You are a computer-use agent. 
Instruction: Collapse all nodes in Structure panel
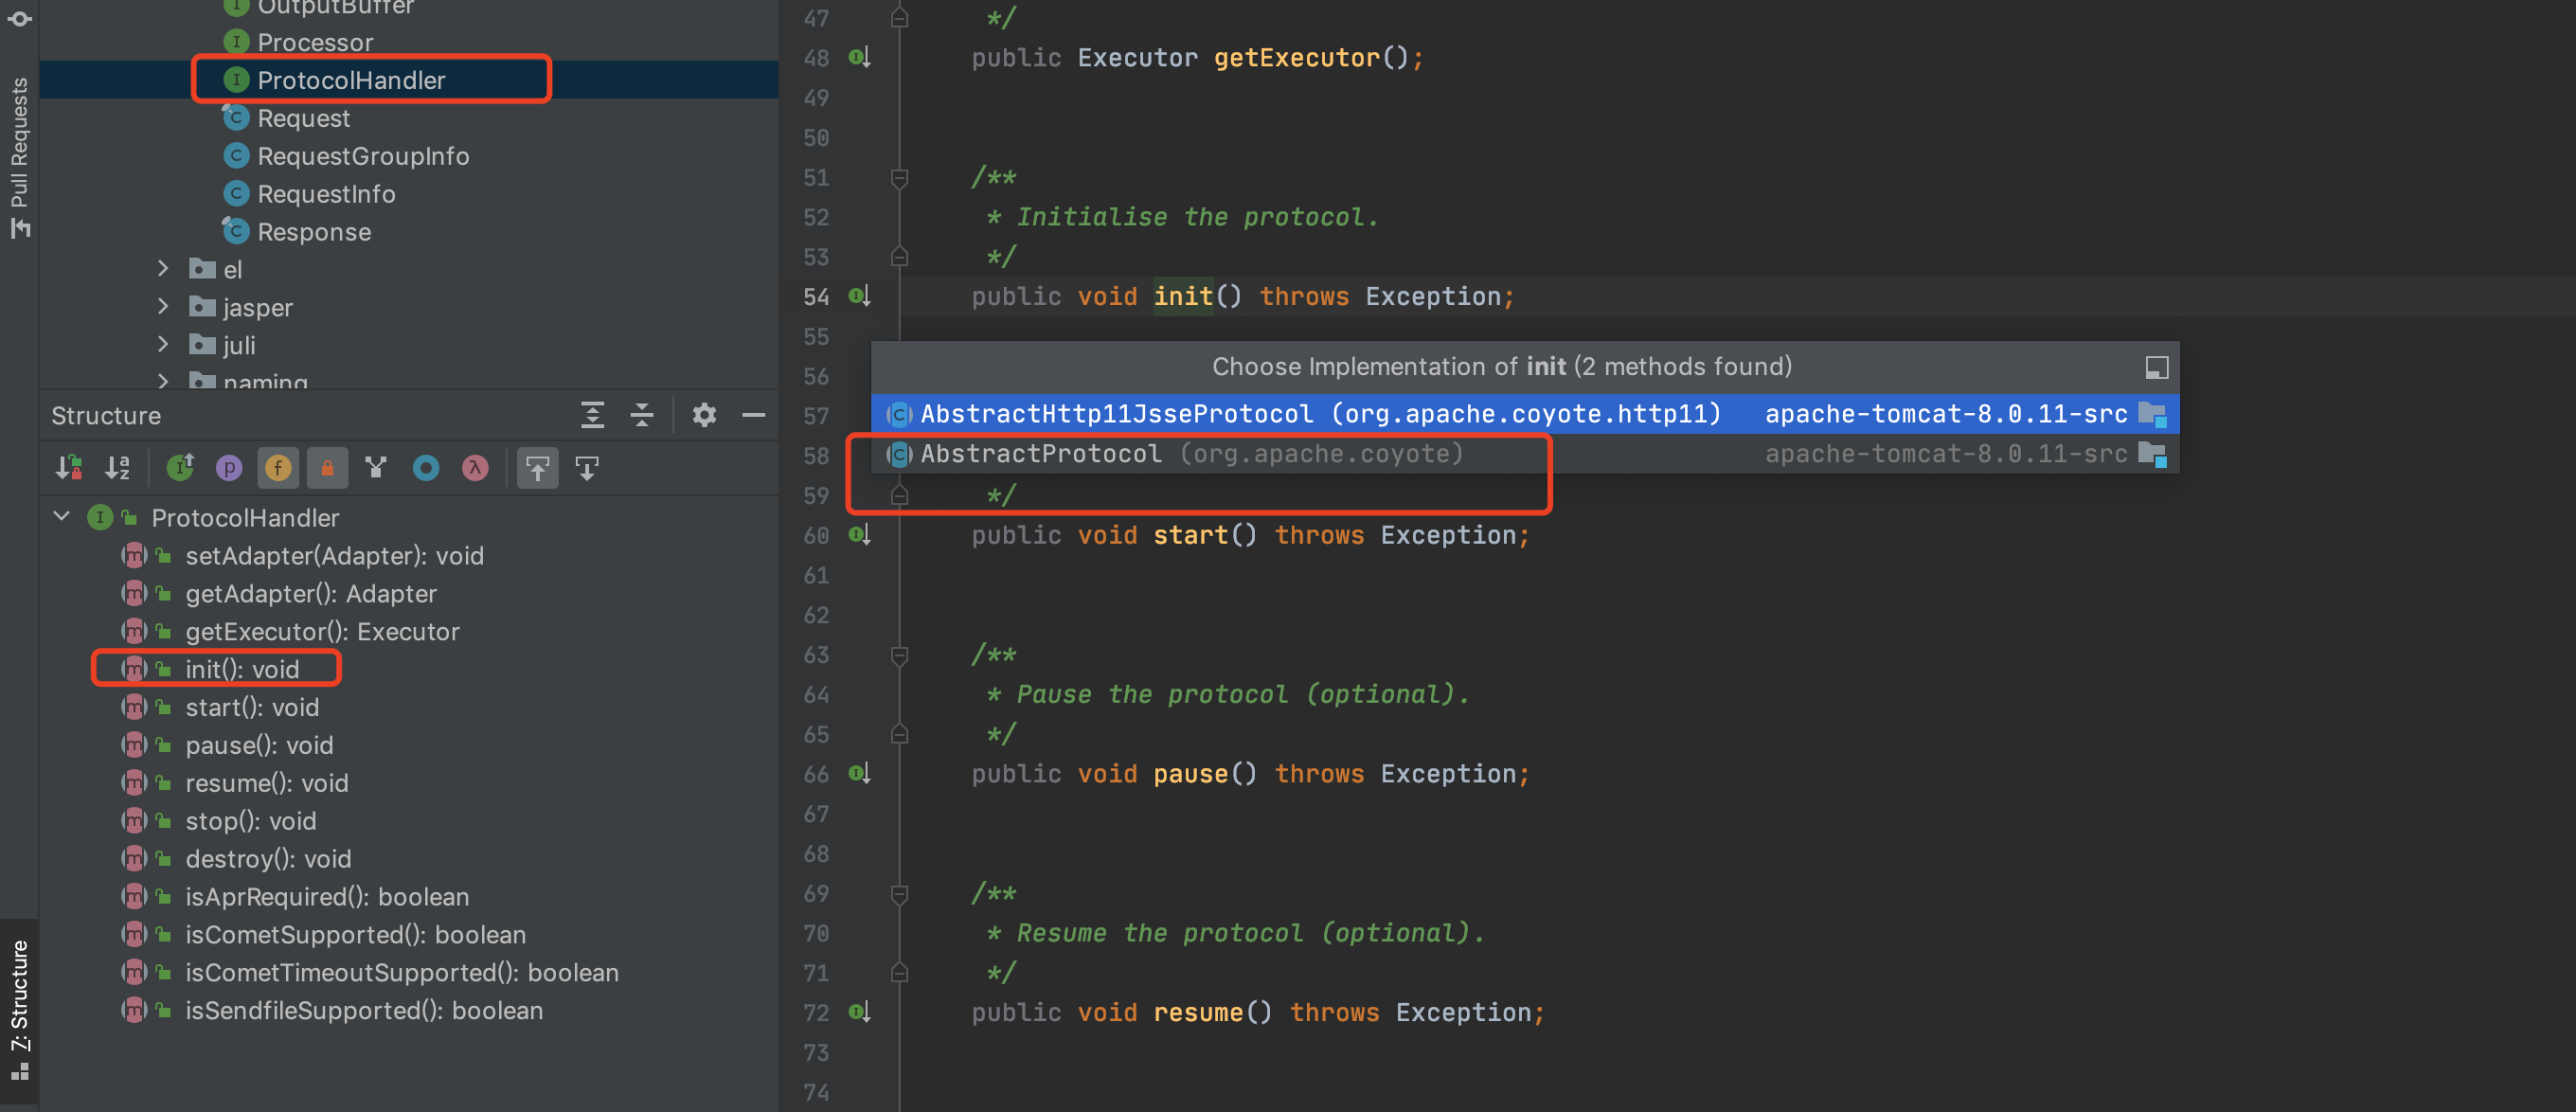pyautogui.click(x=642, y=415)
